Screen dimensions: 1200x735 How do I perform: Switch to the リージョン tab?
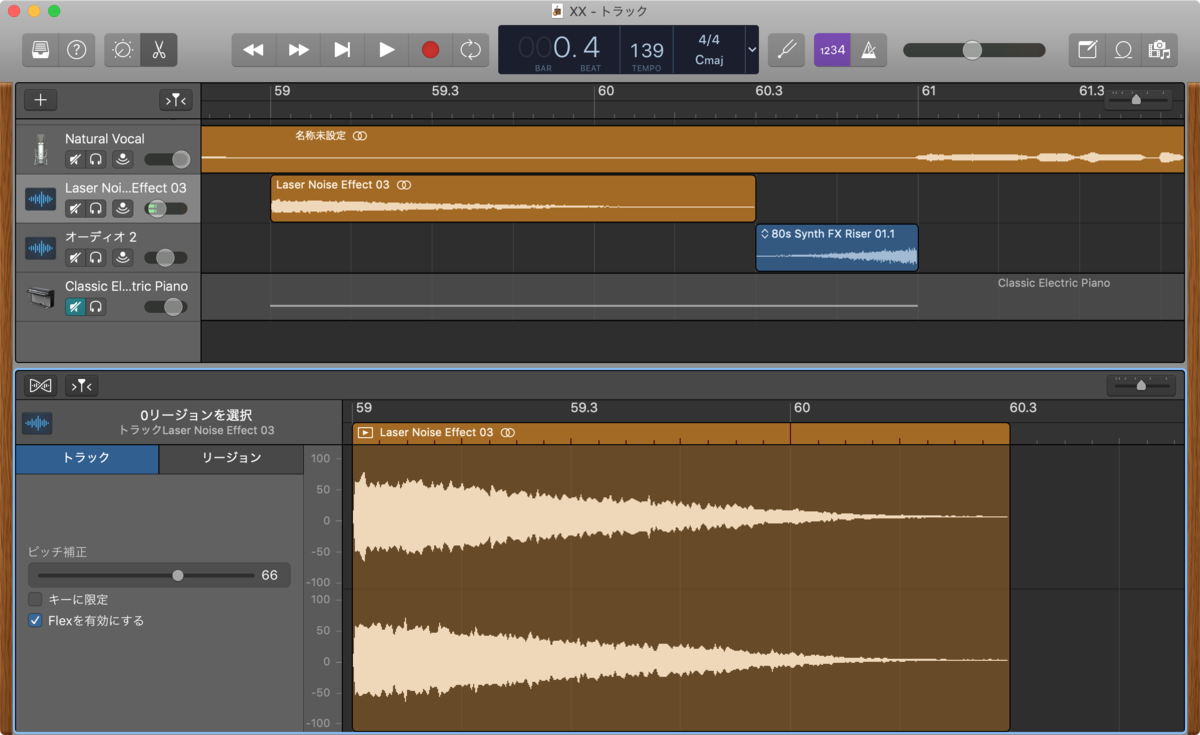point(231,458)
